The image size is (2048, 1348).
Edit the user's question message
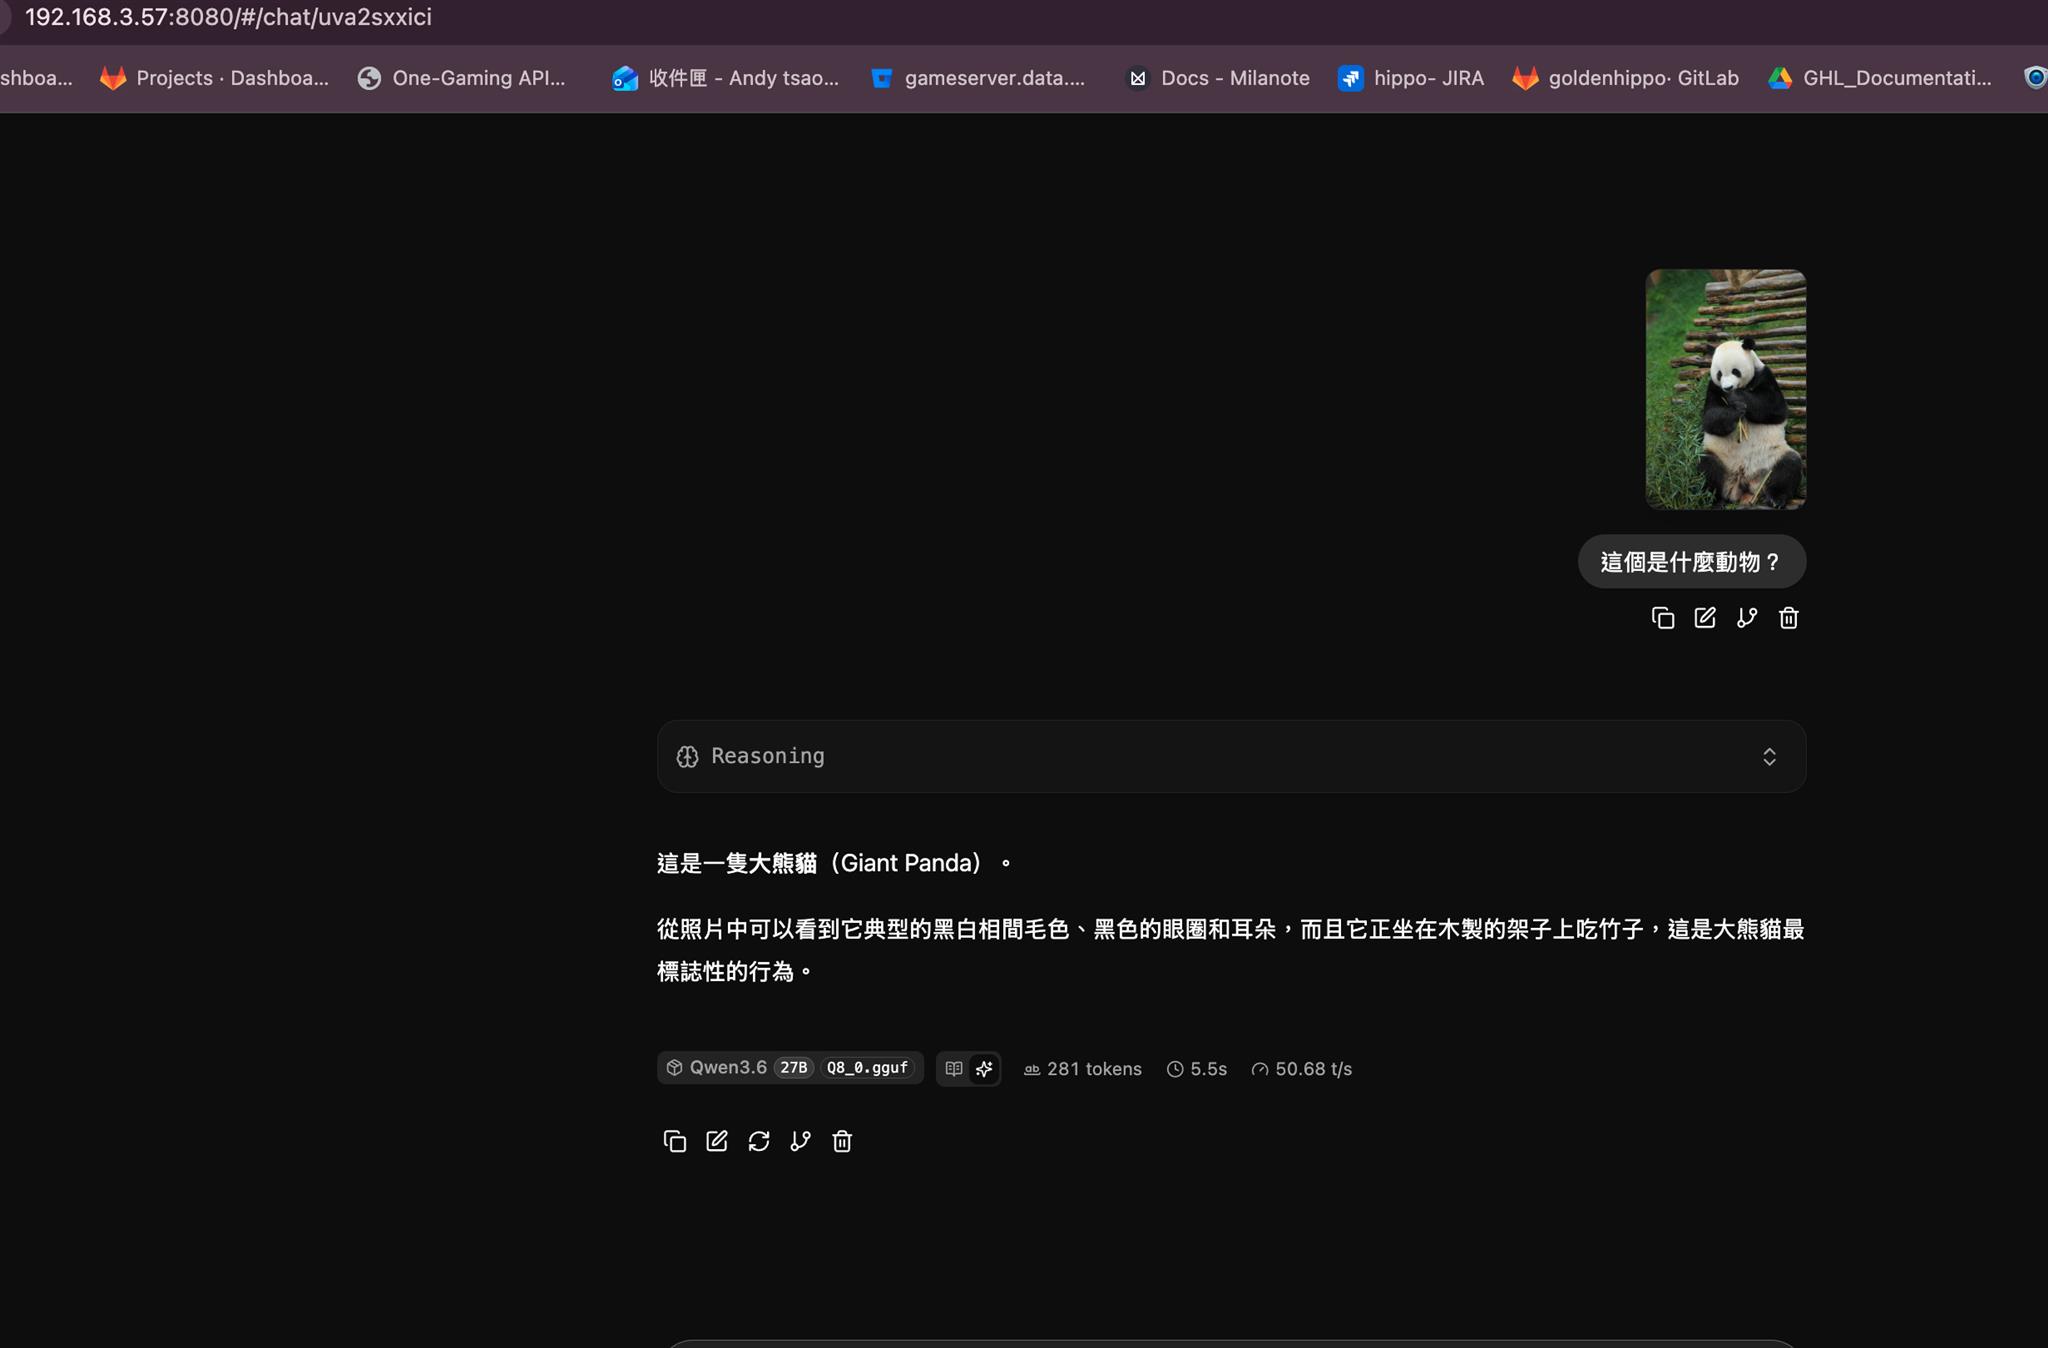[x=1705, y=618]
